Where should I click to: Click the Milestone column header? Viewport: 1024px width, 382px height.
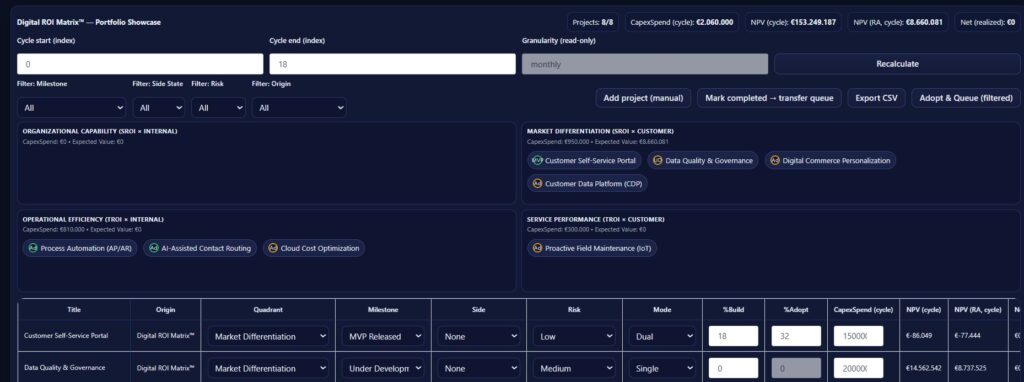[383, 310]
